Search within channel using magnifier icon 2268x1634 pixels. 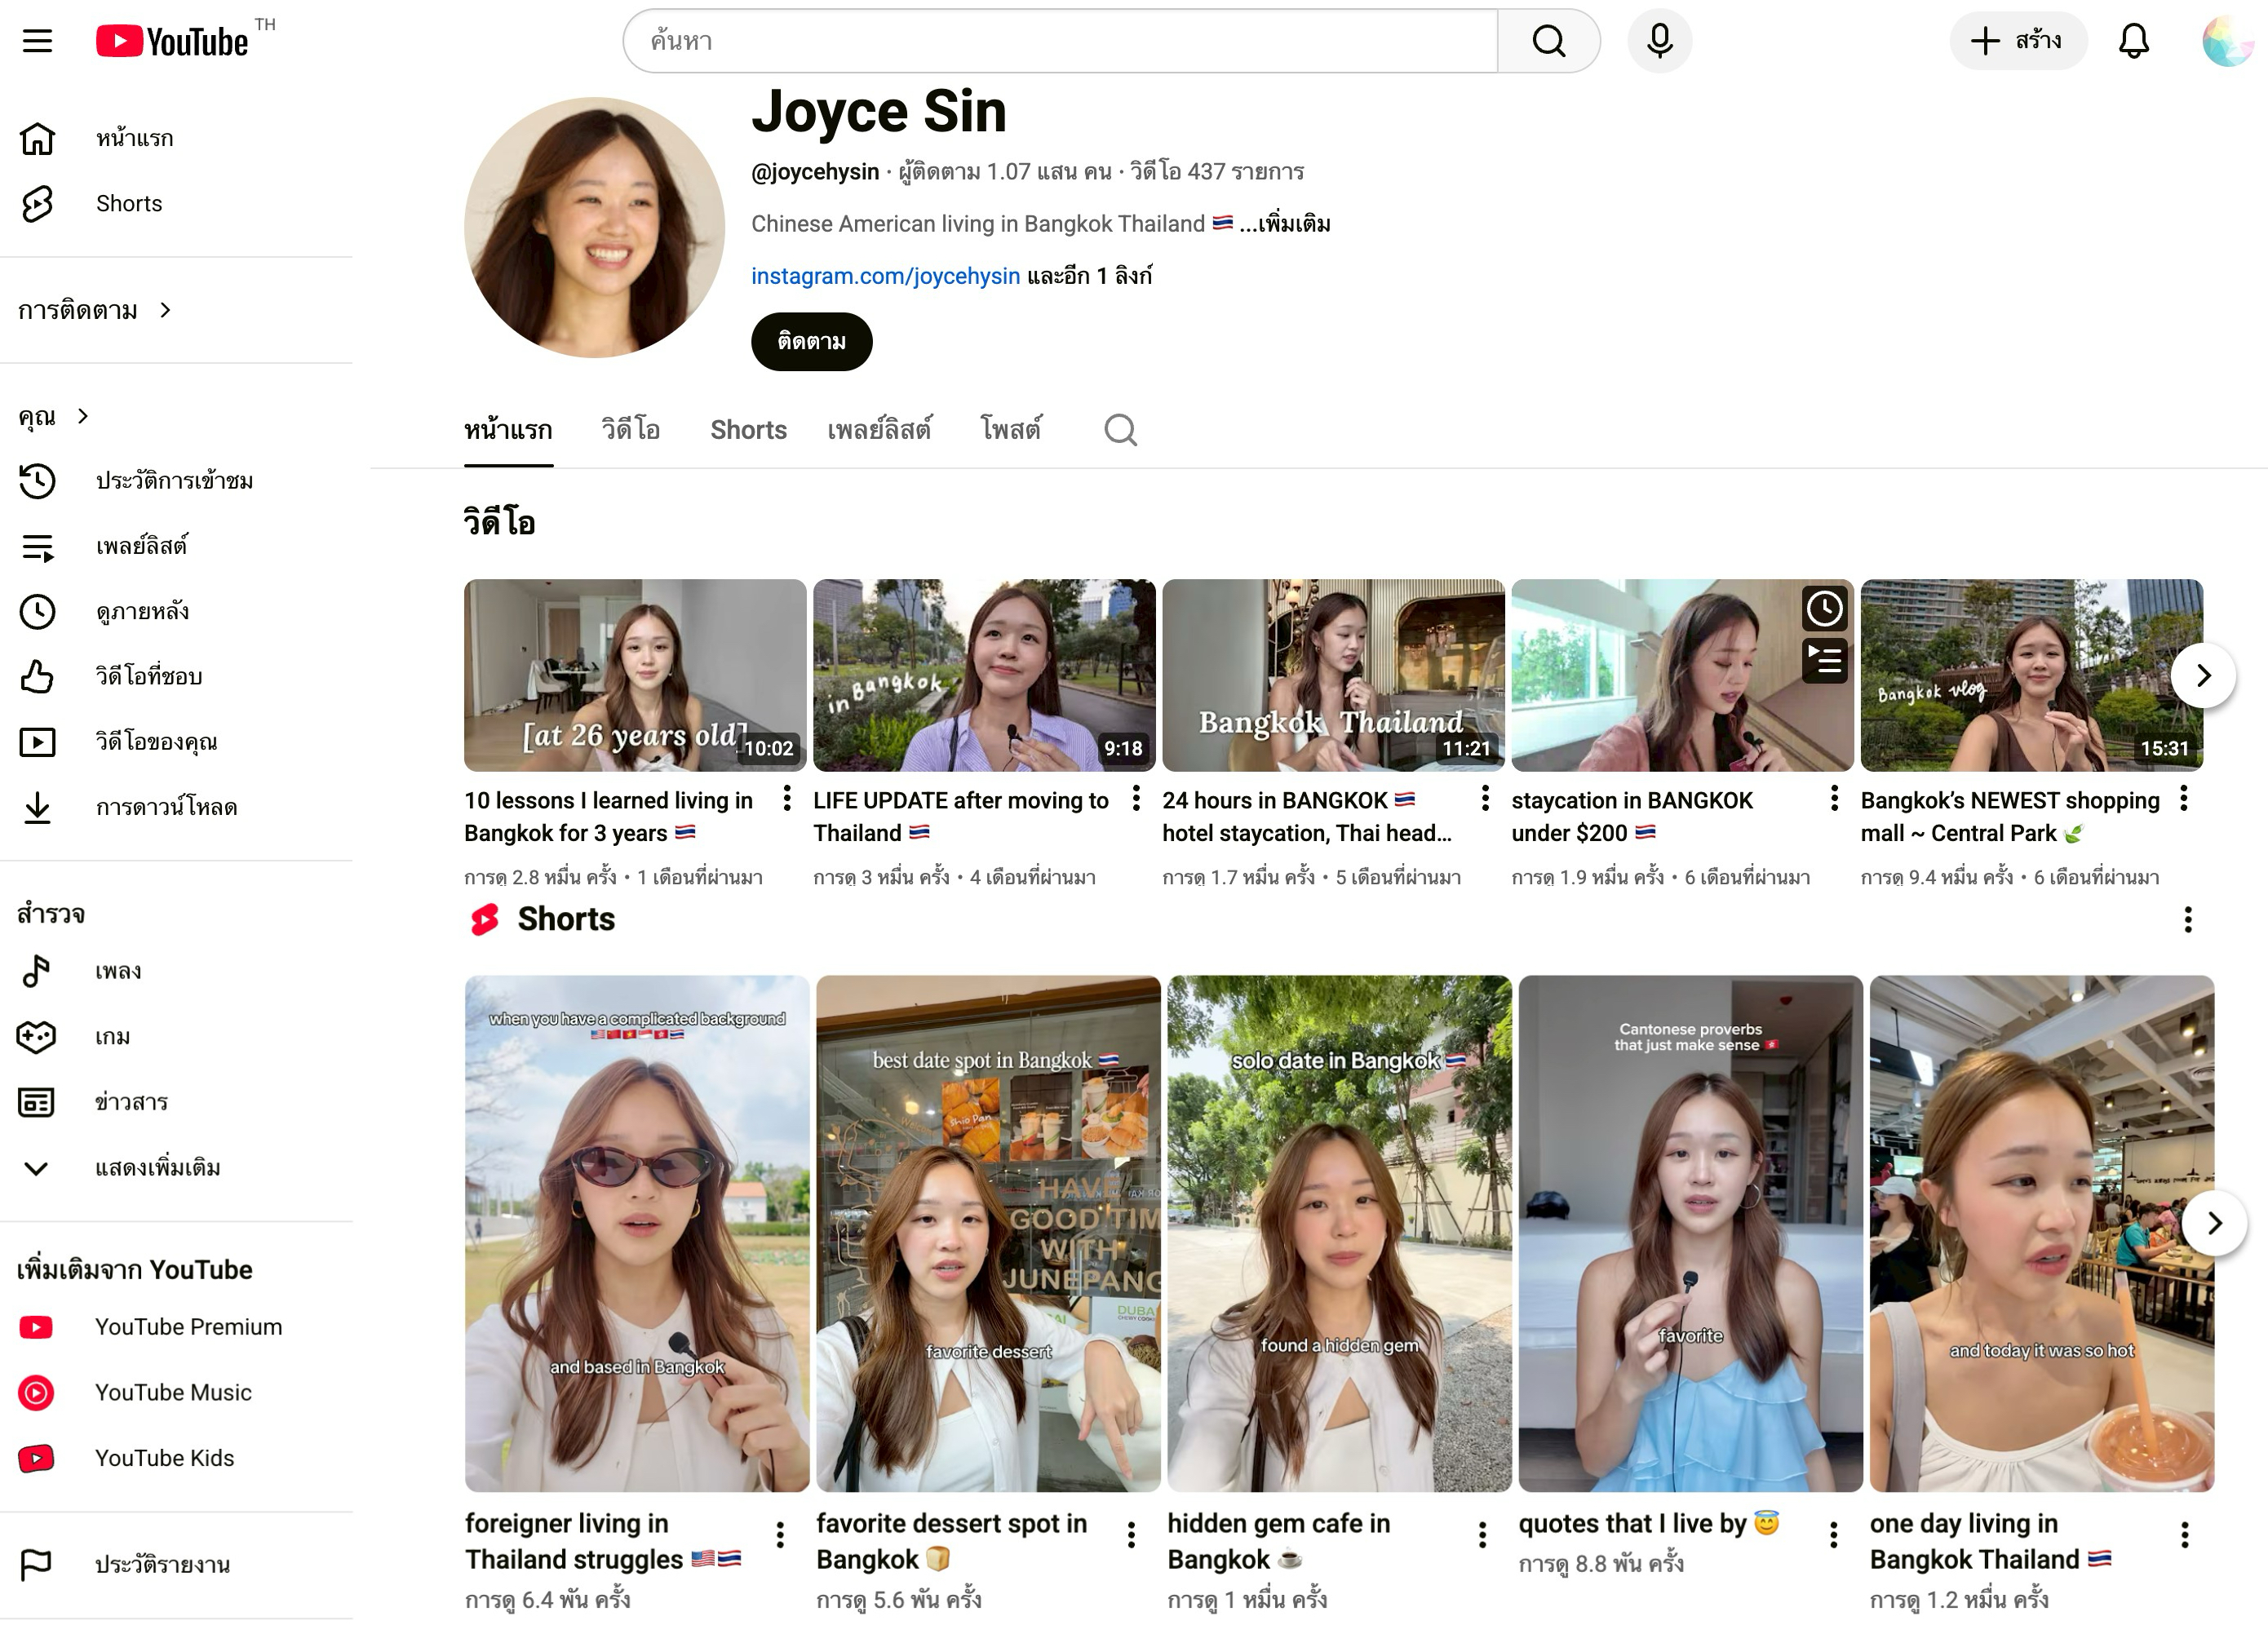click(x=1120, y=430)
